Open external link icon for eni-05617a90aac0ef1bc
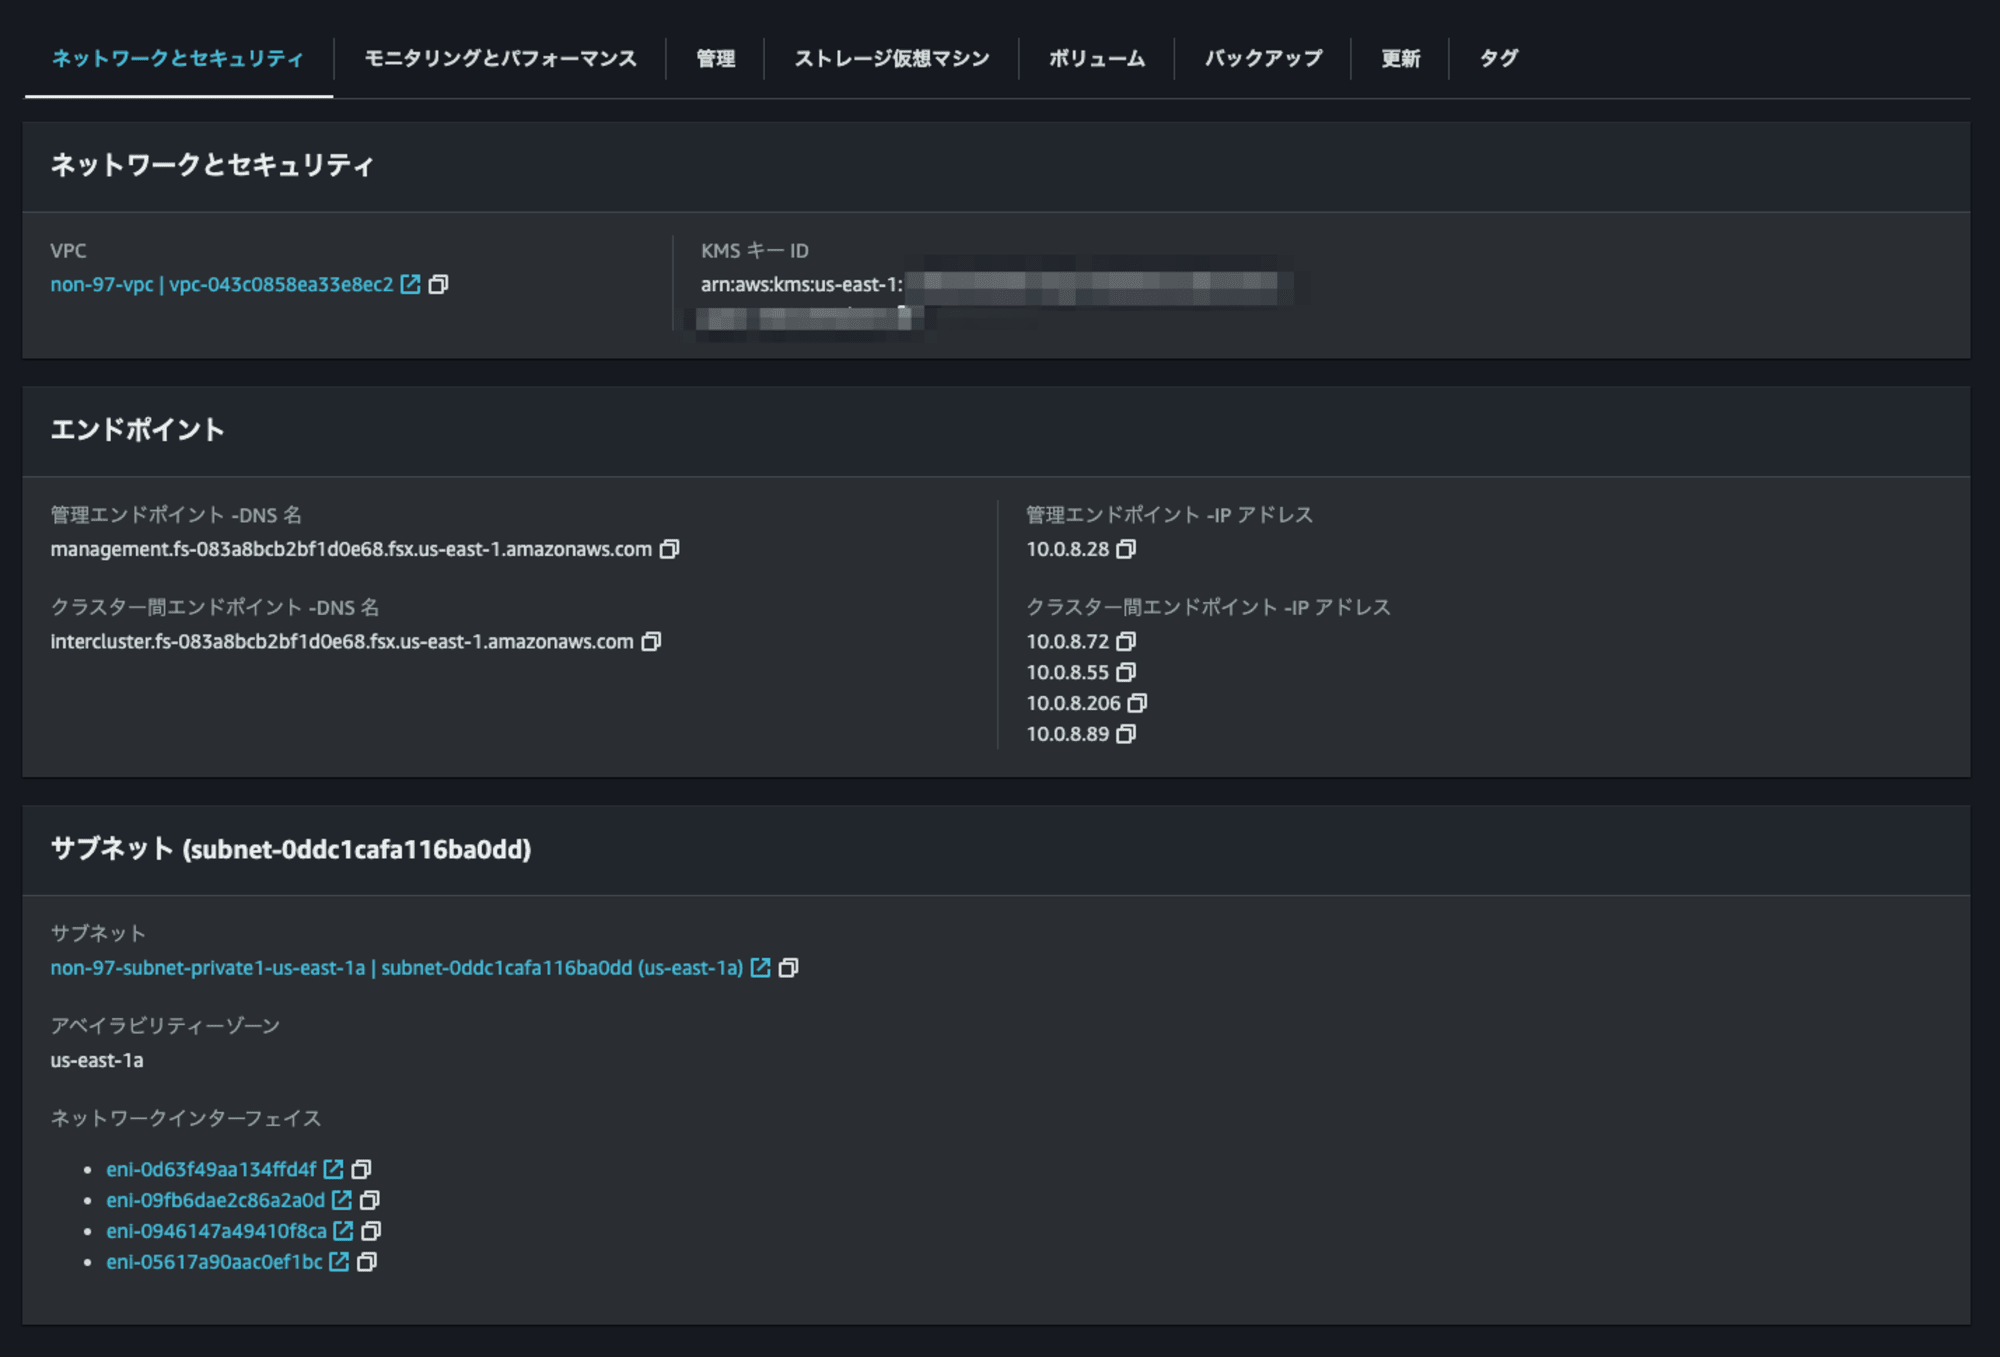2000x1357 pixels. click(339, 1262)
